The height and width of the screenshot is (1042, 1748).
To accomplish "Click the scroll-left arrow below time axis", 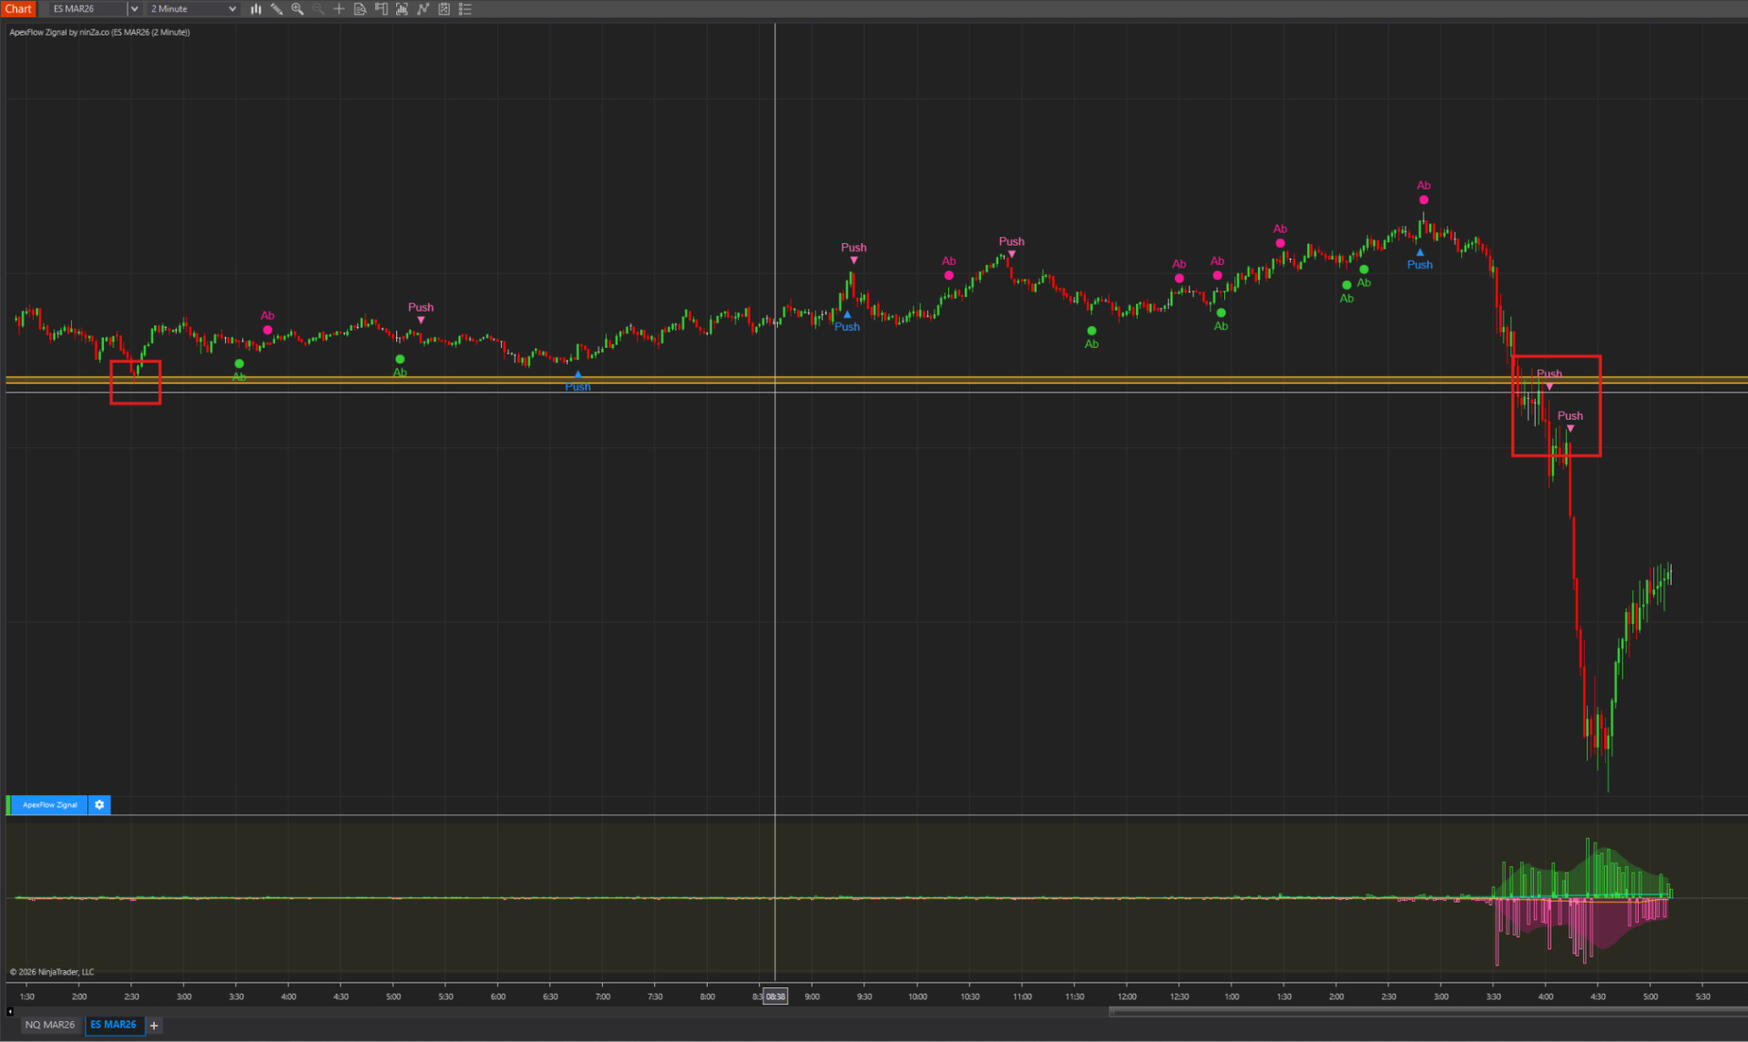I will [x=10, y=1011].
